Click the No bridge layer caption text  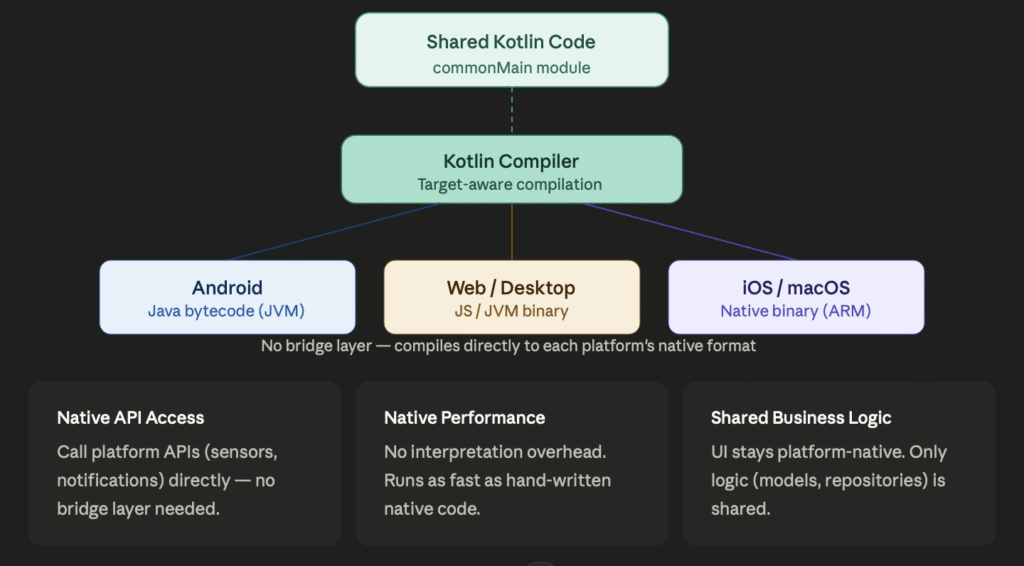511,346
